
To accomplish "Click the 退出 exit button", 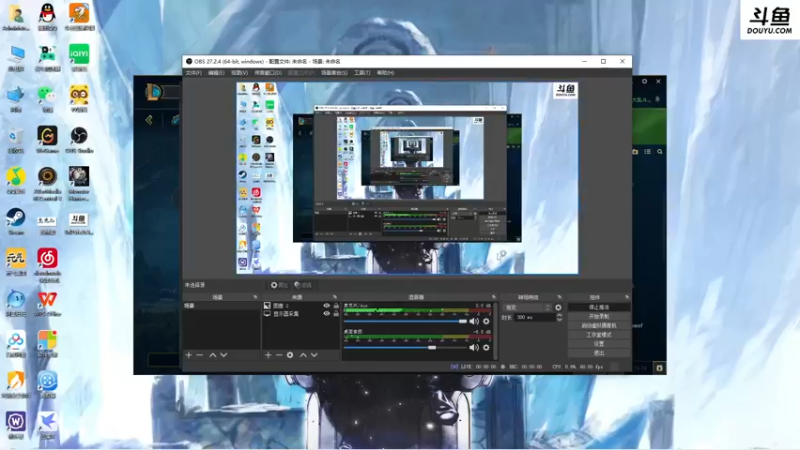I will [599, 353].
